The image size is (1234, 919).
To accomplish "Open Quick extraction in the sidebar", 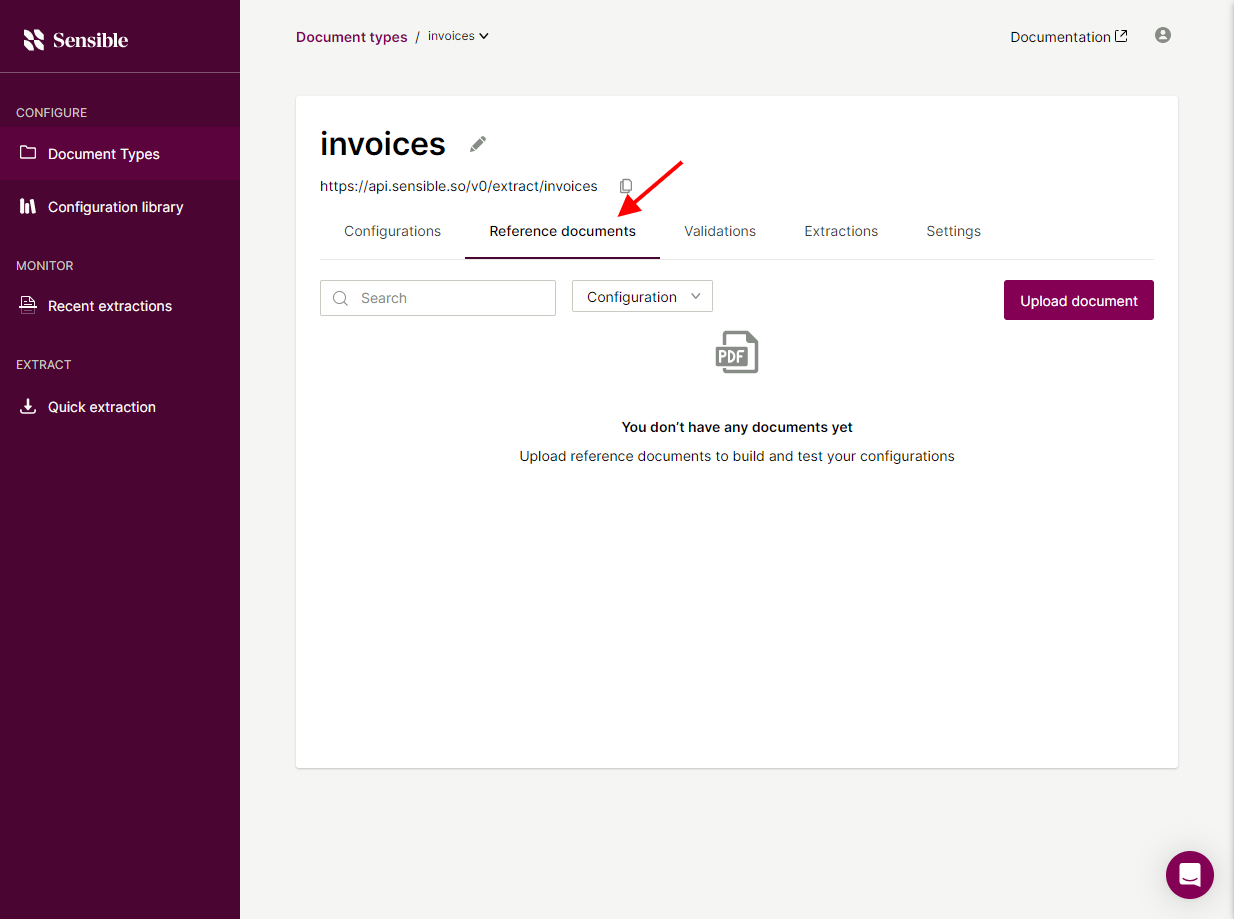I will point(120,407).
